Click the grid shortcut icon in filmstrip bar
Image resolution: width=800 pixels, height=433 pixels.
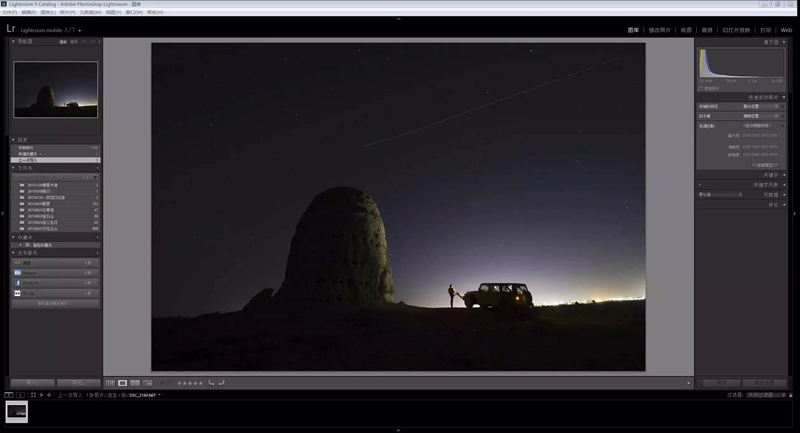point(33,395)
